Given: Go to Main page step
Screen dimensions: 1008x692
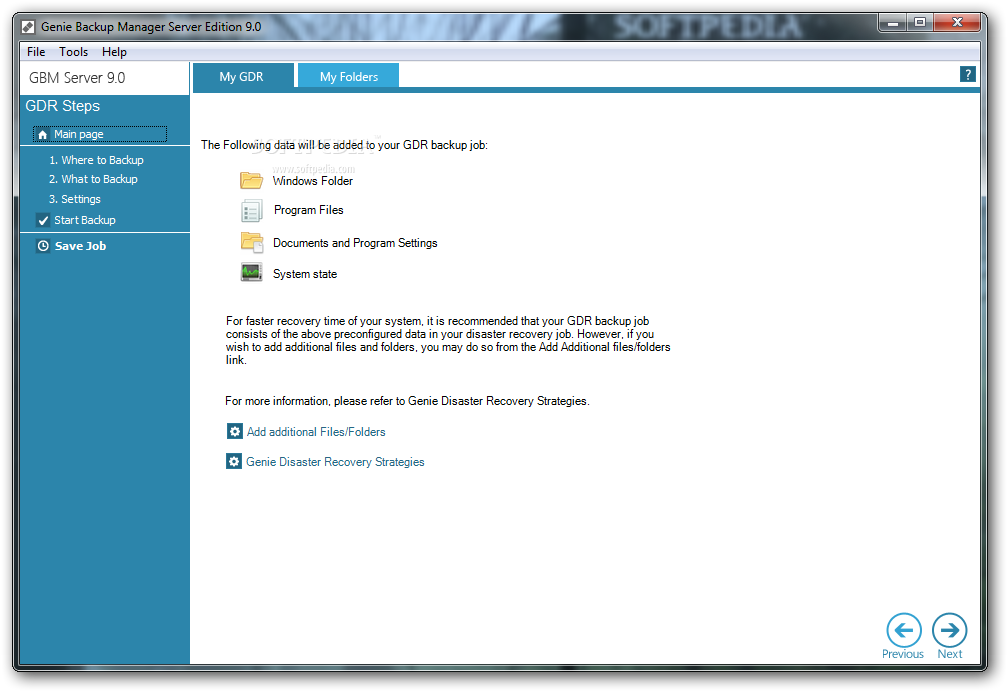Looking at the screenshot, I should (x=100, y=134).
